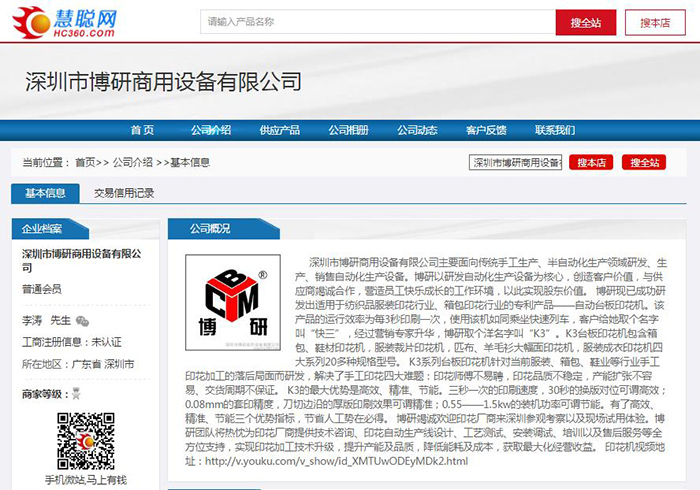
Task: Click the 公司概况 panel header
Action: (223, 229)
